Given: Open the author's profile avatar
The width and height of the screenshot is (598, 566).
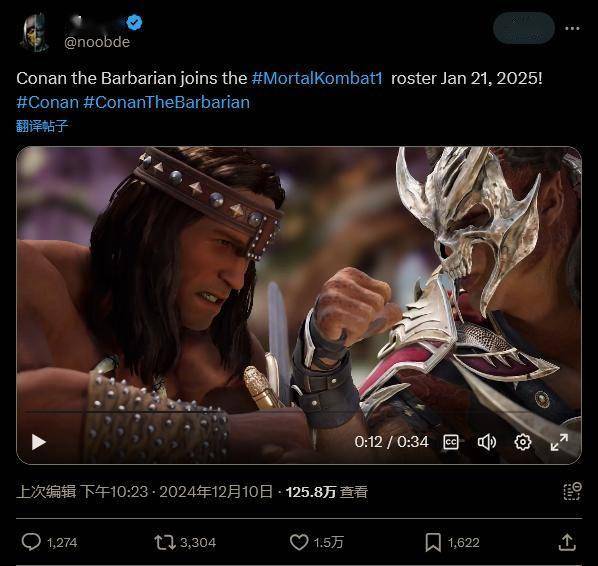Looking at the screenshot, I should point(35,32).
